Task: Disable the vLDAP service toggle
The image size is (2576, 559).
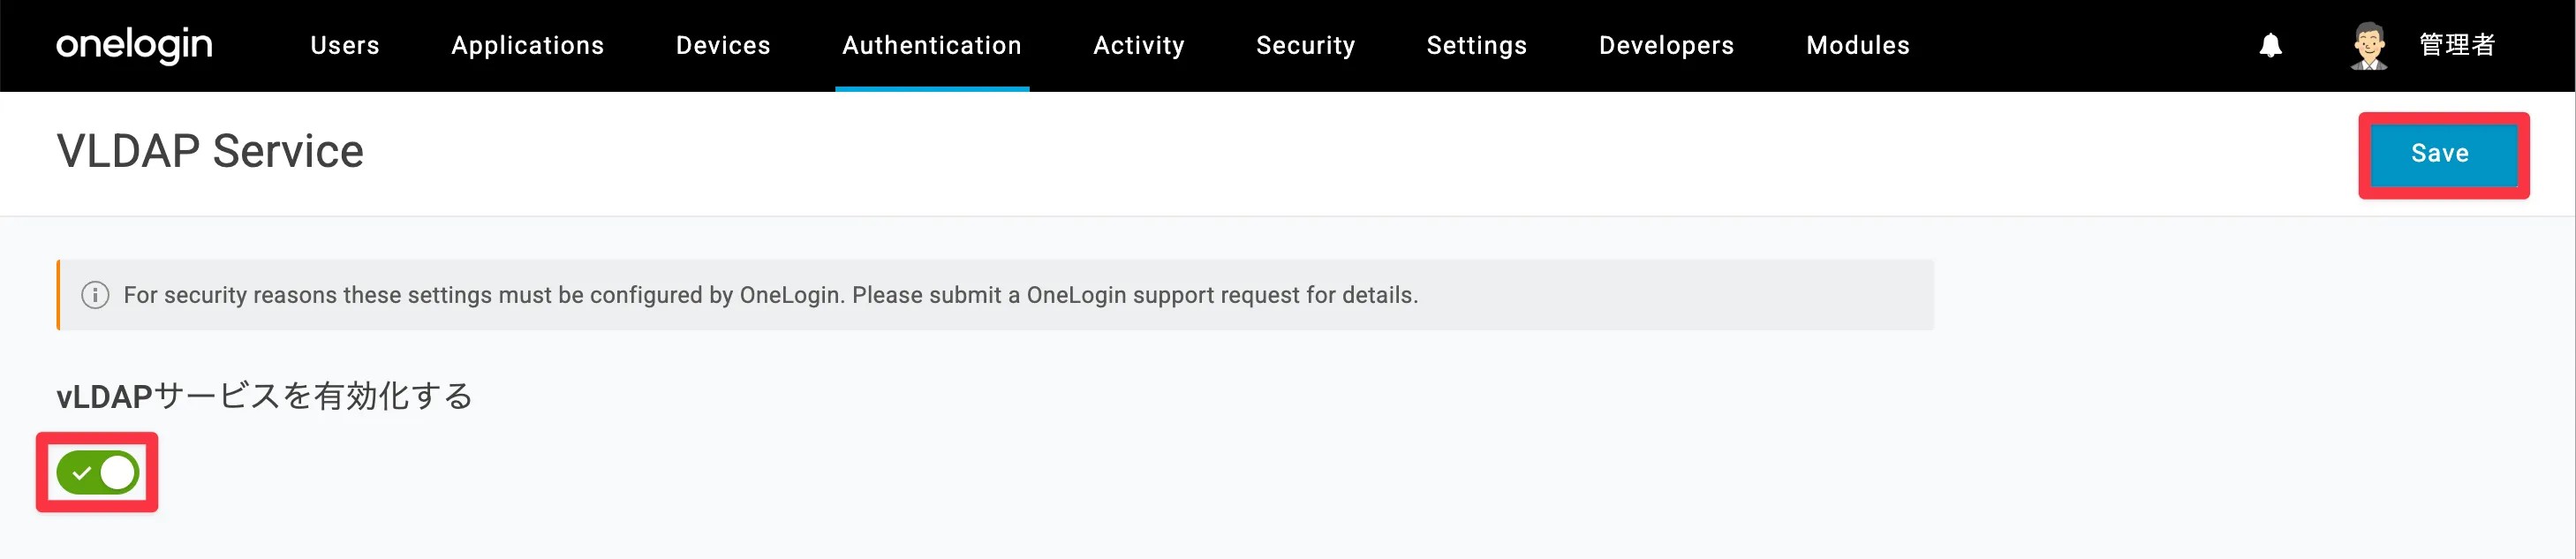Action: point(98,473)
